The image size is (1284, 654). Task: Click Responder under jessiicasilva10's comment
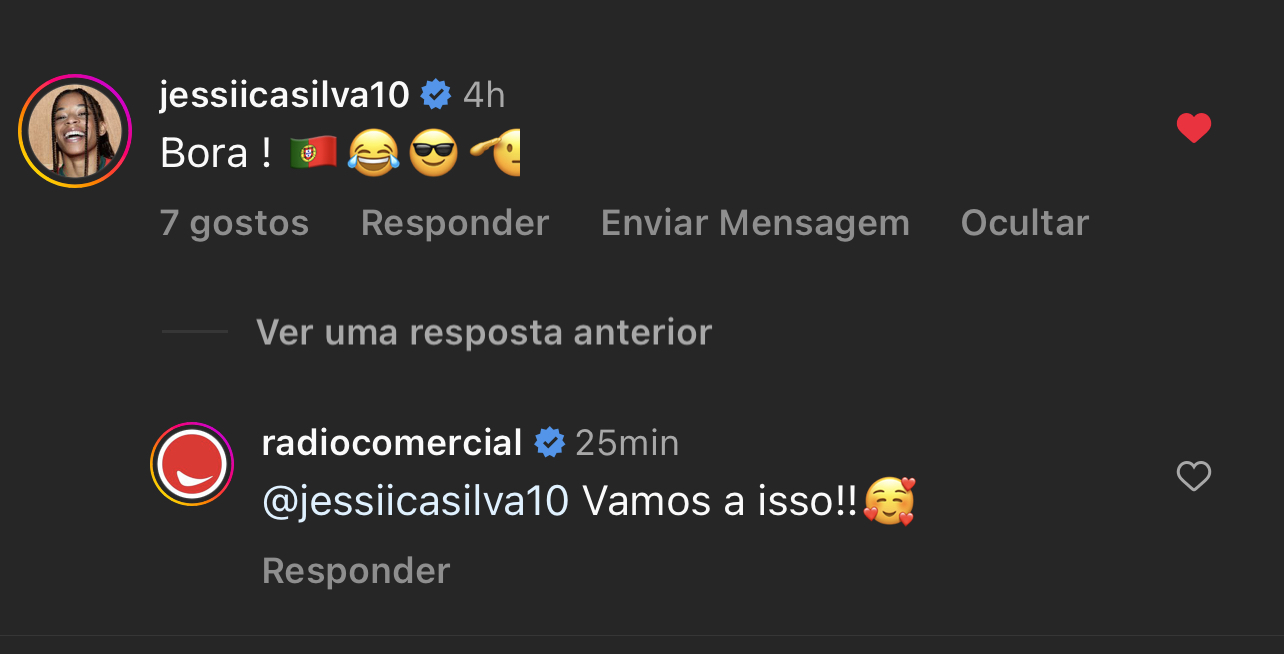tap(455, 223)
